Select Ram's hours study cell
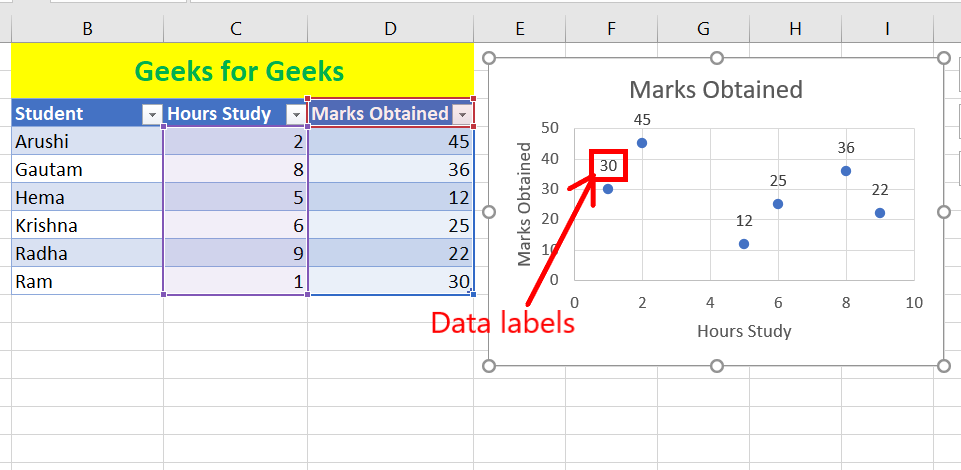Screen dimensions: 961x470 [x=236, y=281]
